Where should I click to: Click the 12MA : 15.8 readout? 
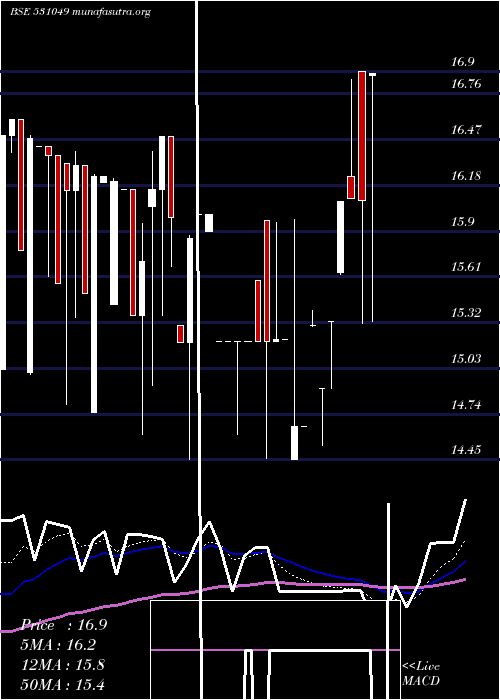coord(63,665)
